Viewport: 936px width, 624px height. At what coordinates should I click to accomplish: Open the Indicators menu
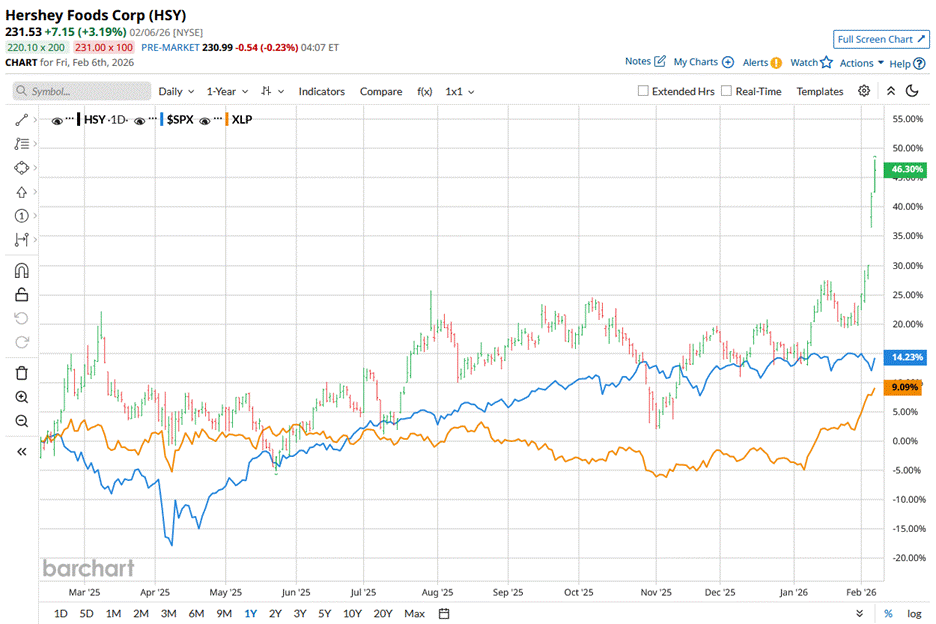[x=321, y=91]
